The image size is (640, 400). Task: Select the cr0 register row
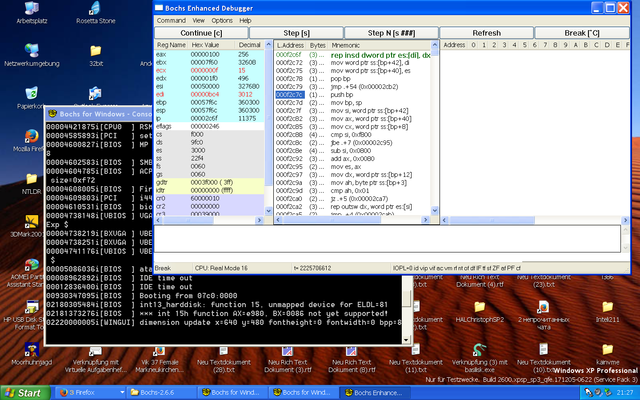pos(209,198)
